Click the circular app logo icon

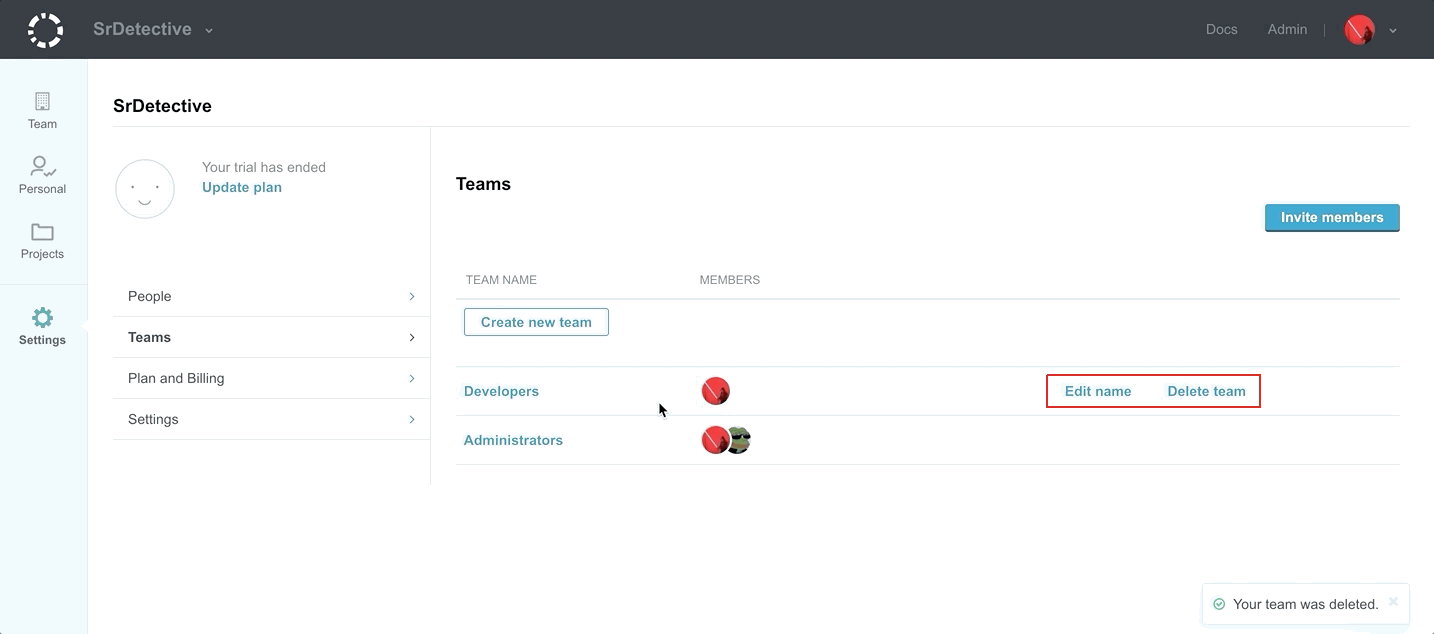pos(45,30)
